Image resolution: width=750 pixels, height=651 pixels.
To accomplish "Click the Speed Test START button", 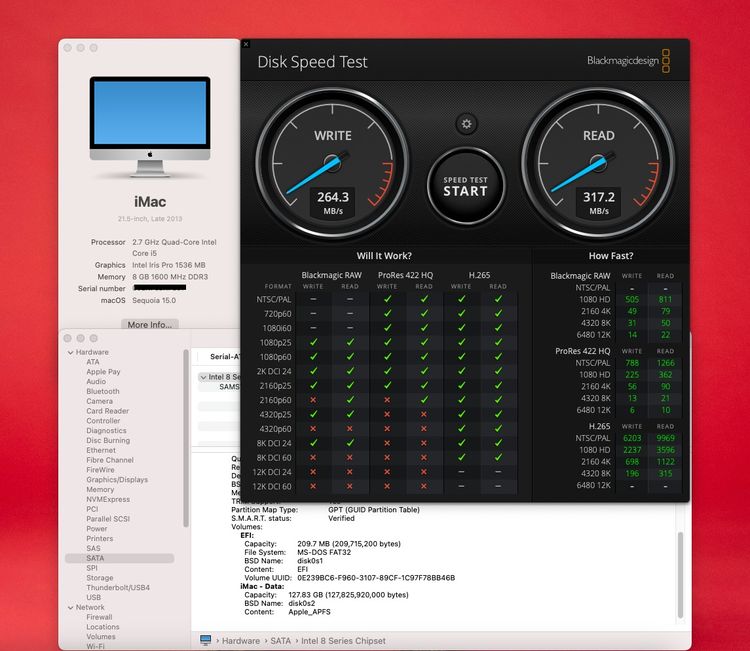I will tap(465, 186).
